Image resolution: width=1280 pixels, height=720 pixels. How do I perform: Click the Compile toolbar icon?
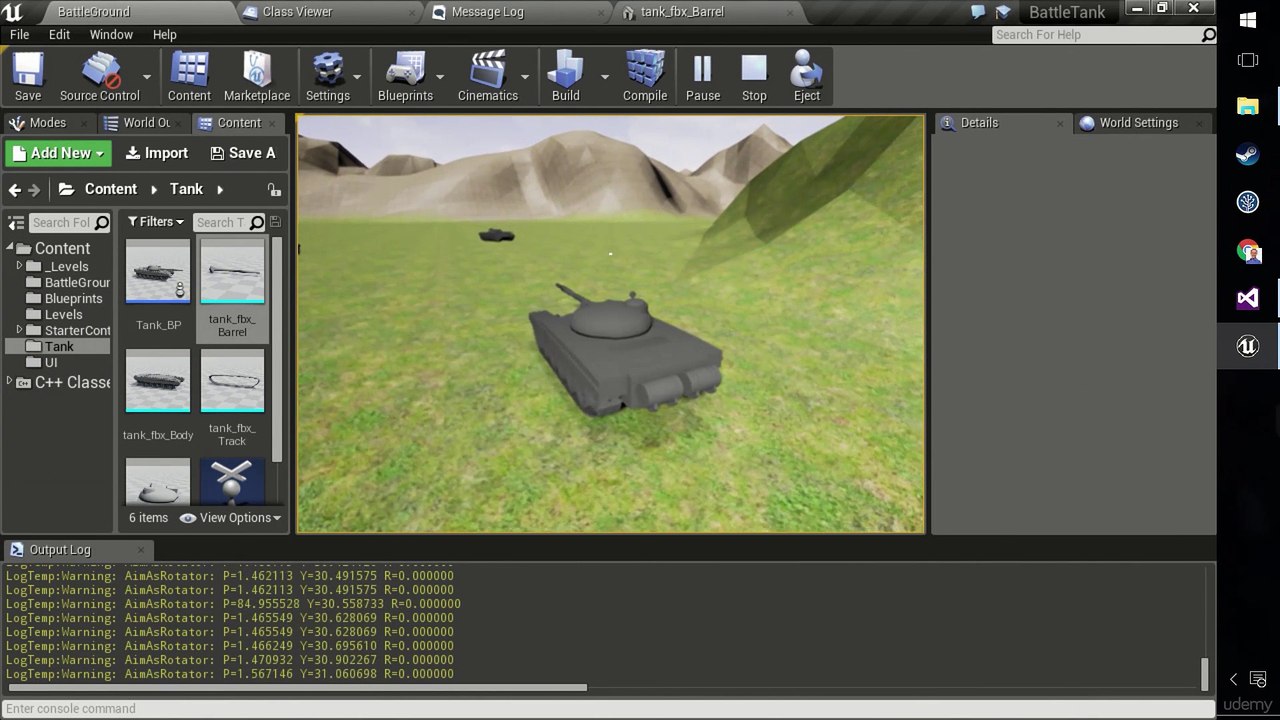click(645, 77)
